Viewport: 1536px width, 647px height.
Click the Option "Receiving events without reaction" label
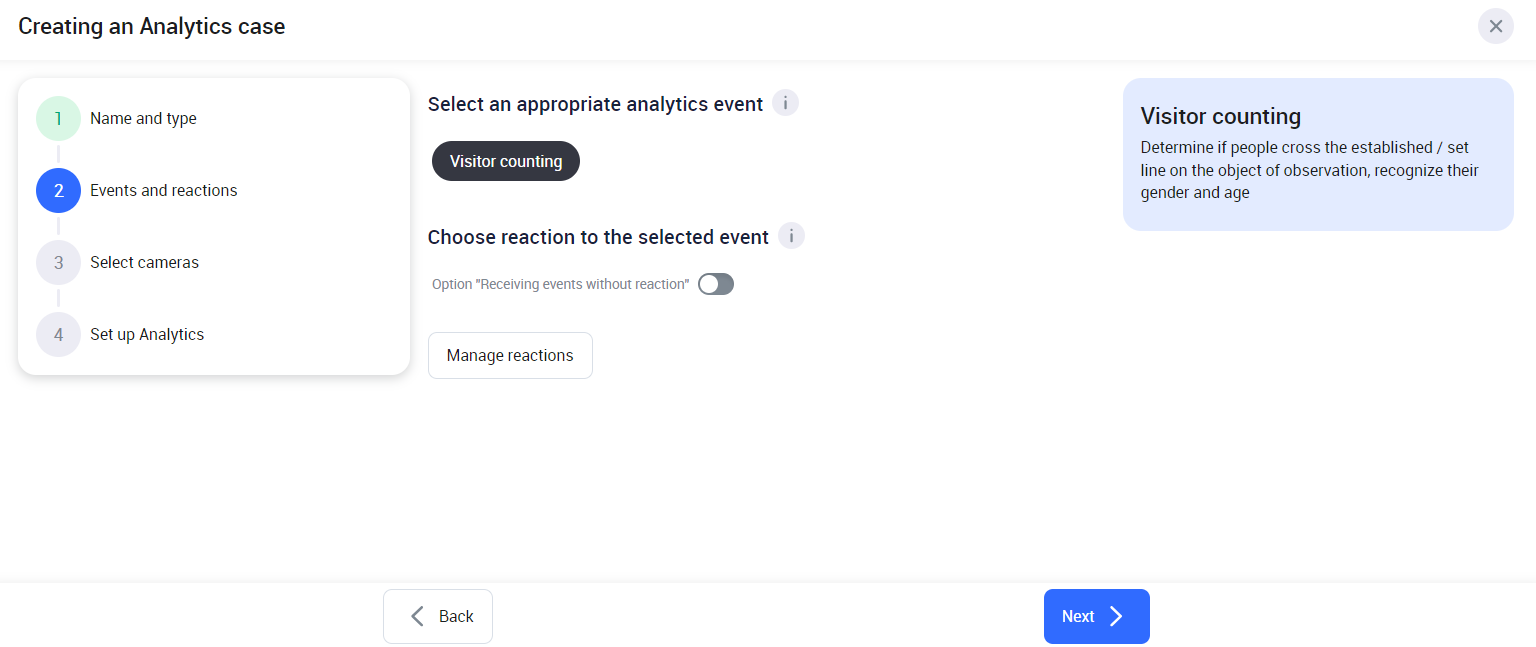pyautogui.click(x=561, y=284)
